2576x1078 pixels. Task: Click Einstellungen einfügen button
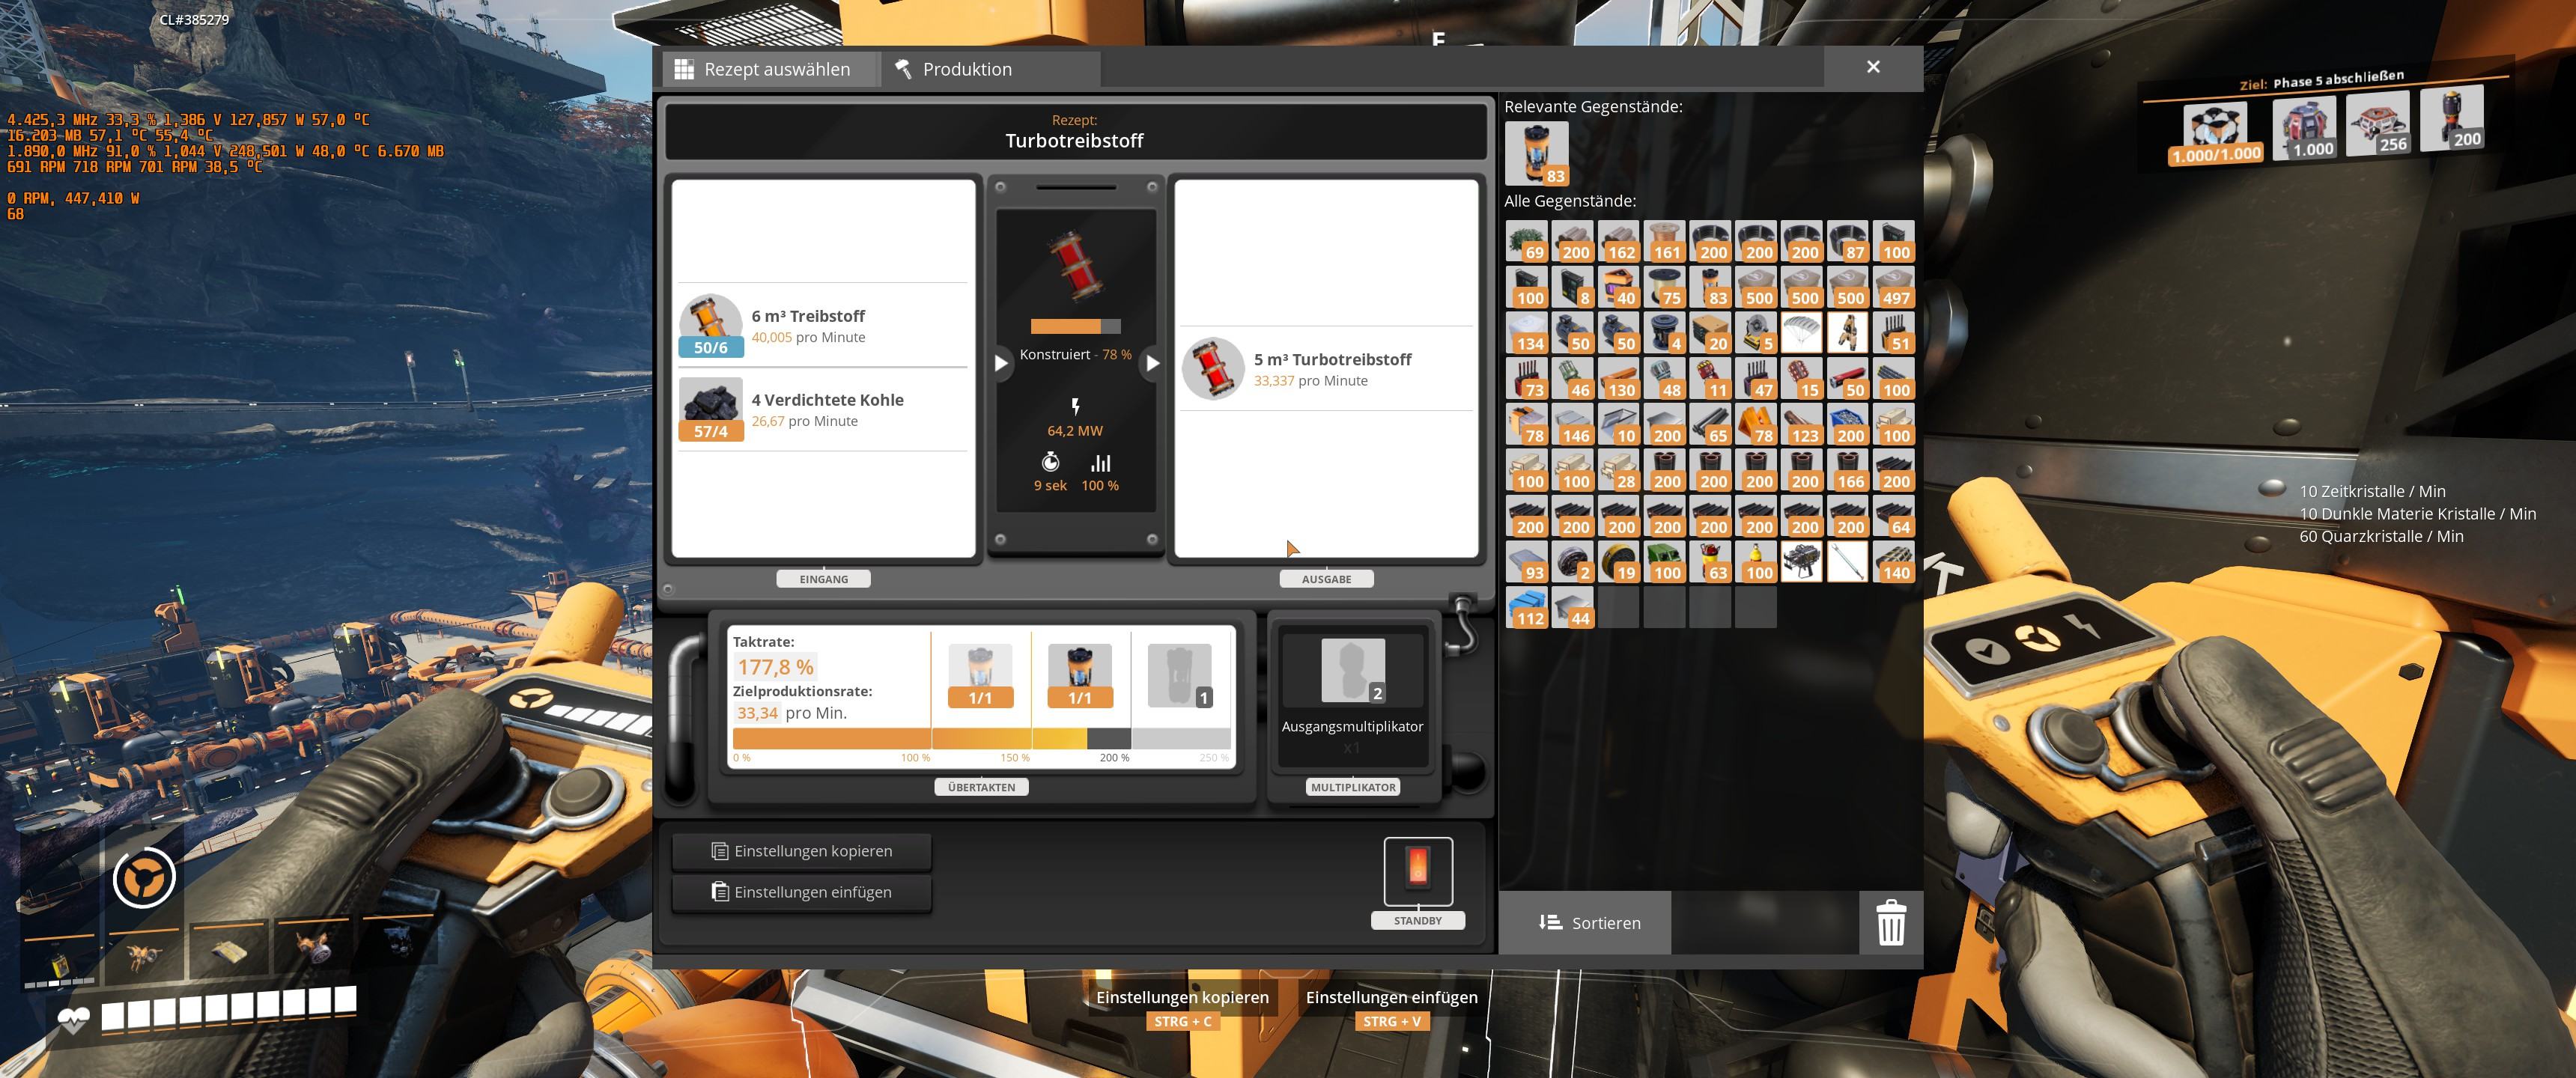[x=802, y=892]
